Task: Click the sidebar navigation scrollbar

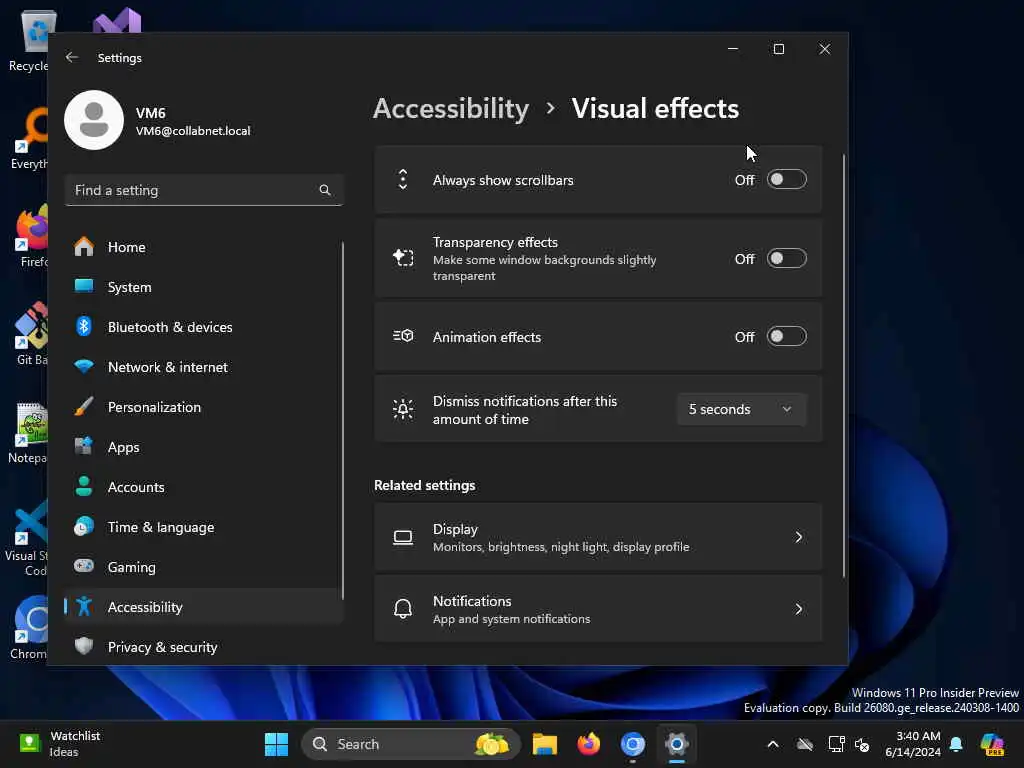Action: coord(342,420)
